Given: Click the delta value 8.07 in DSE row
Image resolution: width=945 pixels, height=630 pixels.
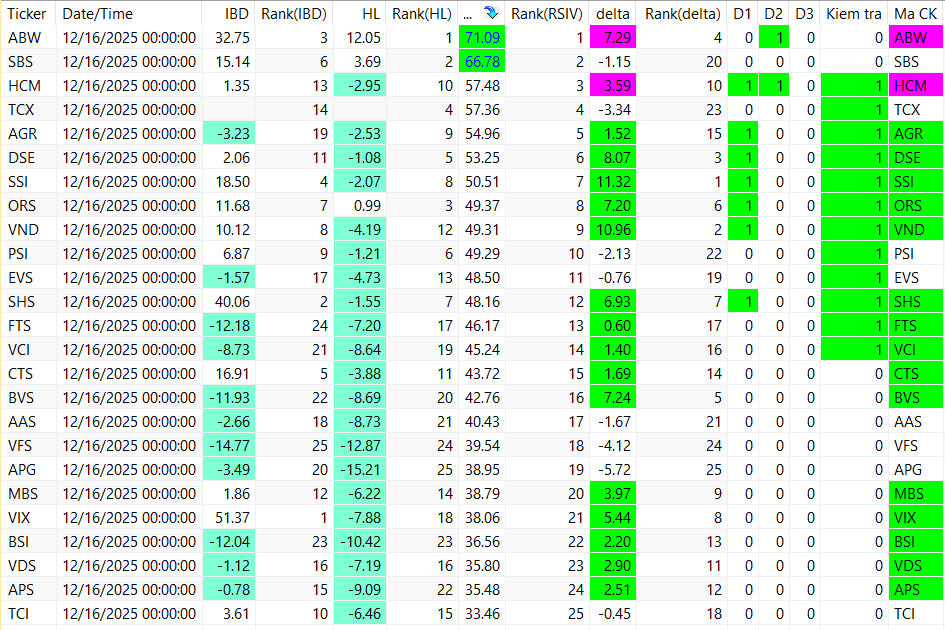Looking at the screenshot, I should (x=613, y=157).
